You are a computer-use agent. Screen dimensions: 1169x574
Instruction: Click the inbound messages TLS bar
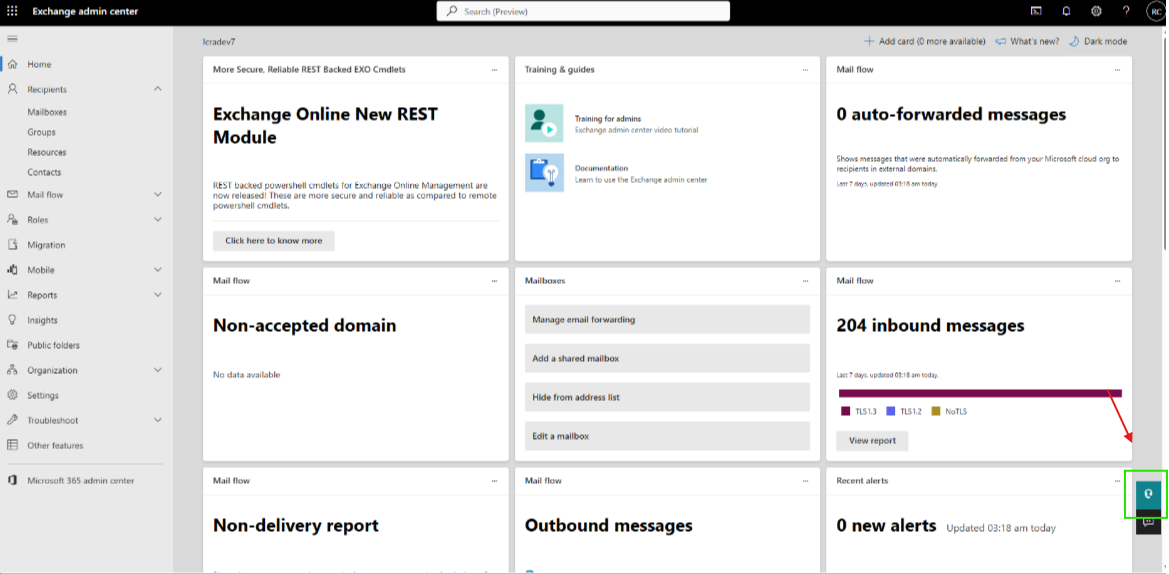click(x=980, y=394)
